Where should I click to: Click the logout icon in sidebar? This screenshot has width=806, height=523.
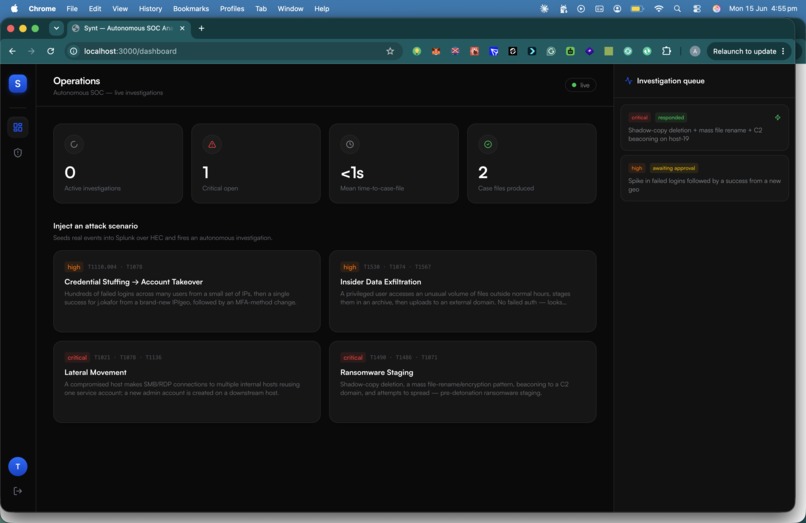coord(17,491)
